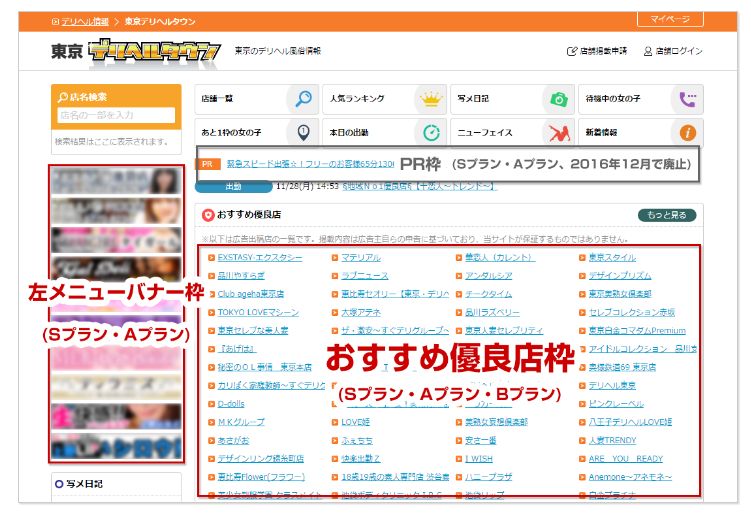Click the blue 出勤 label pill
Viewport: 751px width, 523px height.
coord(234,186)
